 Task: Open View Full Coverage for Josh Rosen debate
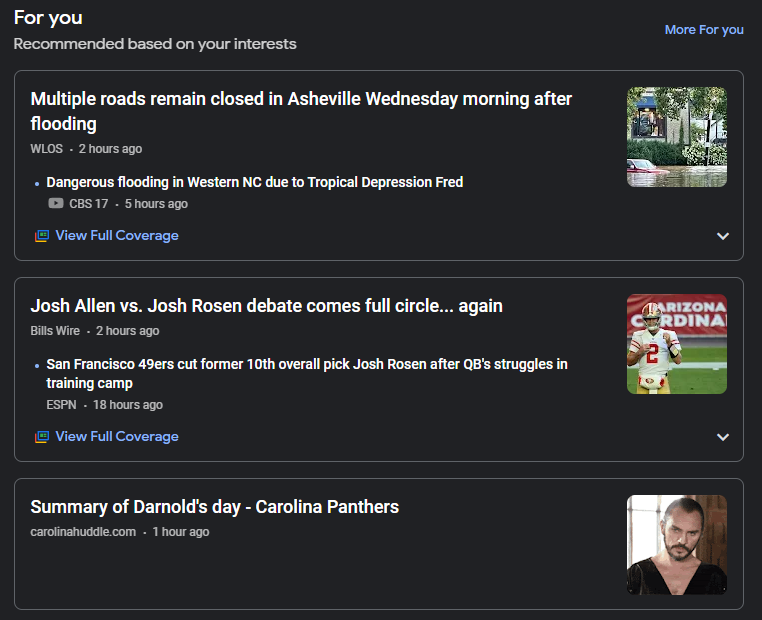point(116,437)
